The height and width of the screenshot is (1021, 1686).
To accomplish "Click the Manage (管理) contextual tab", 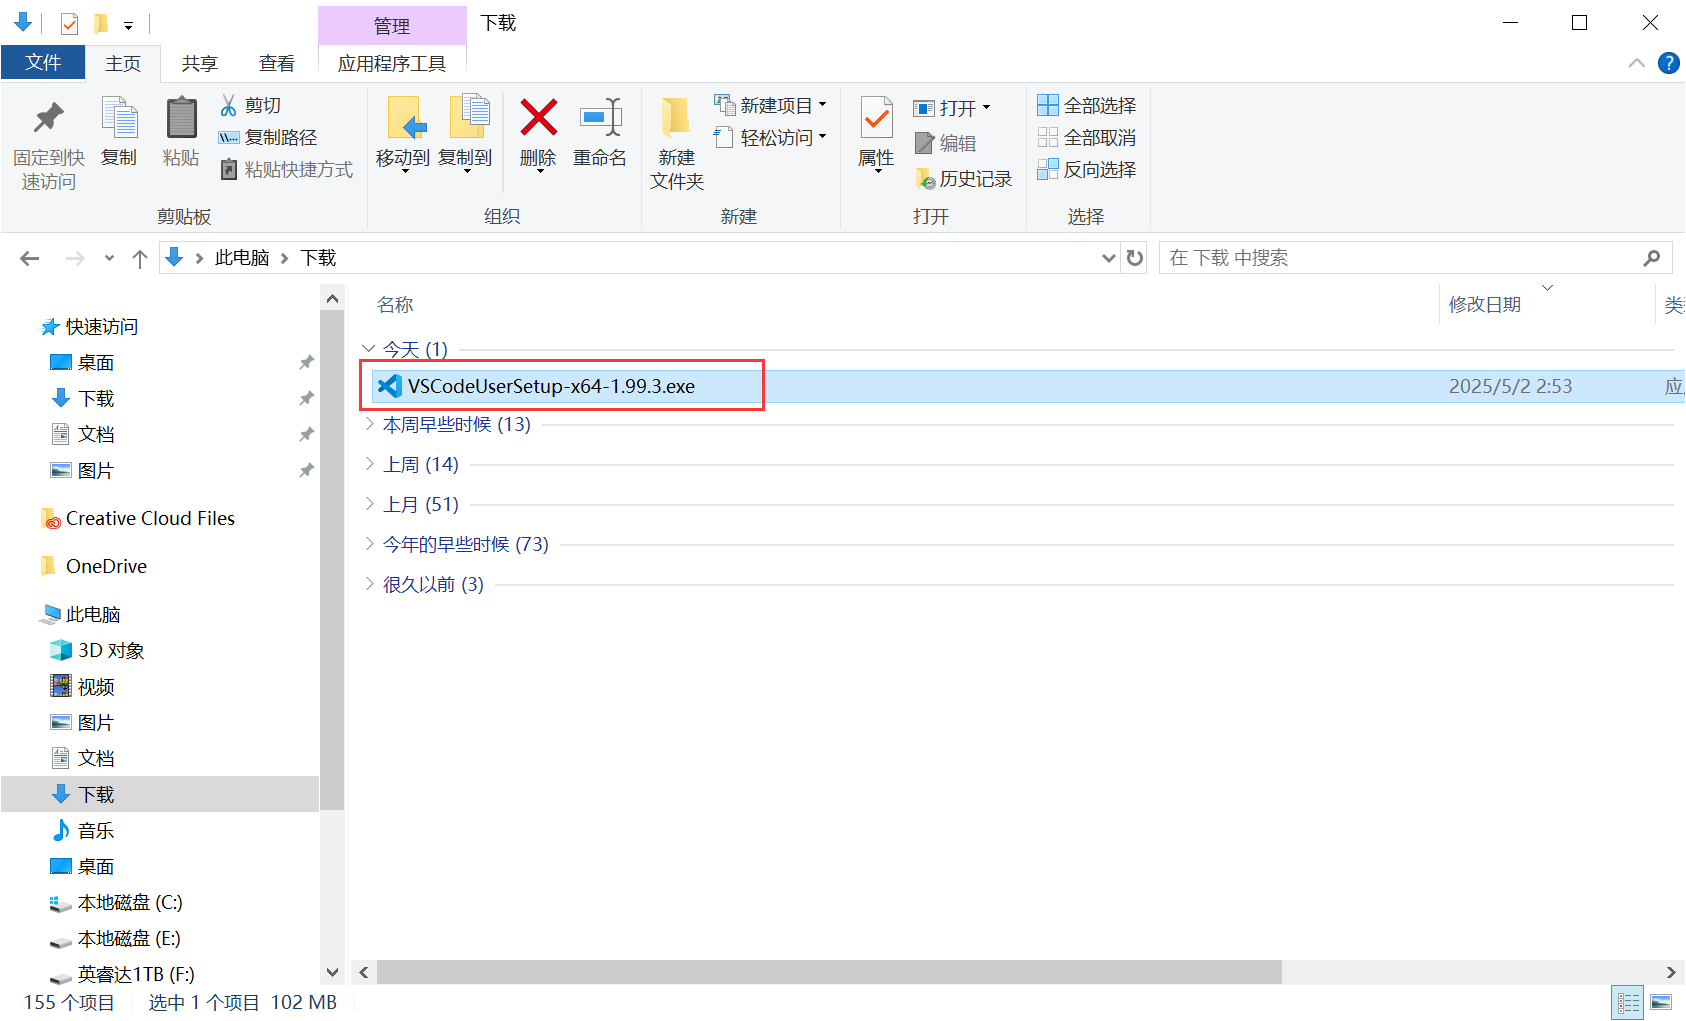I will (392, 26).
